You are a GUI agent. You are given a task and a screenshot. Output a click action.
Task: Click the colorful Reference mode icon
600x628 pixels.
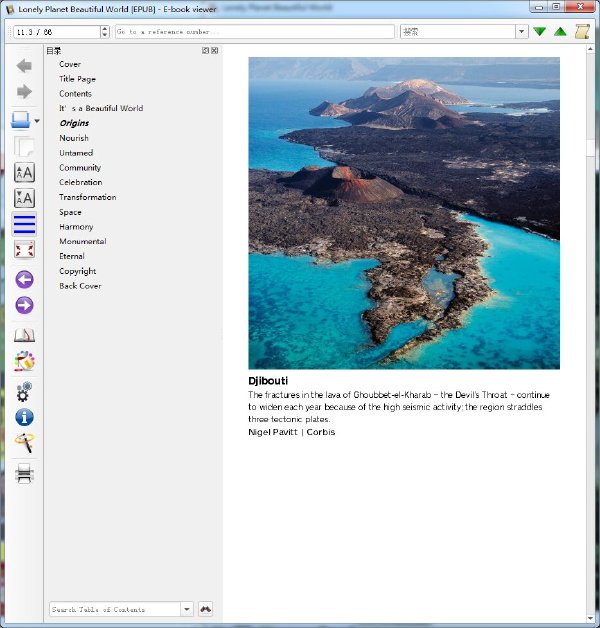click(24, 360)
